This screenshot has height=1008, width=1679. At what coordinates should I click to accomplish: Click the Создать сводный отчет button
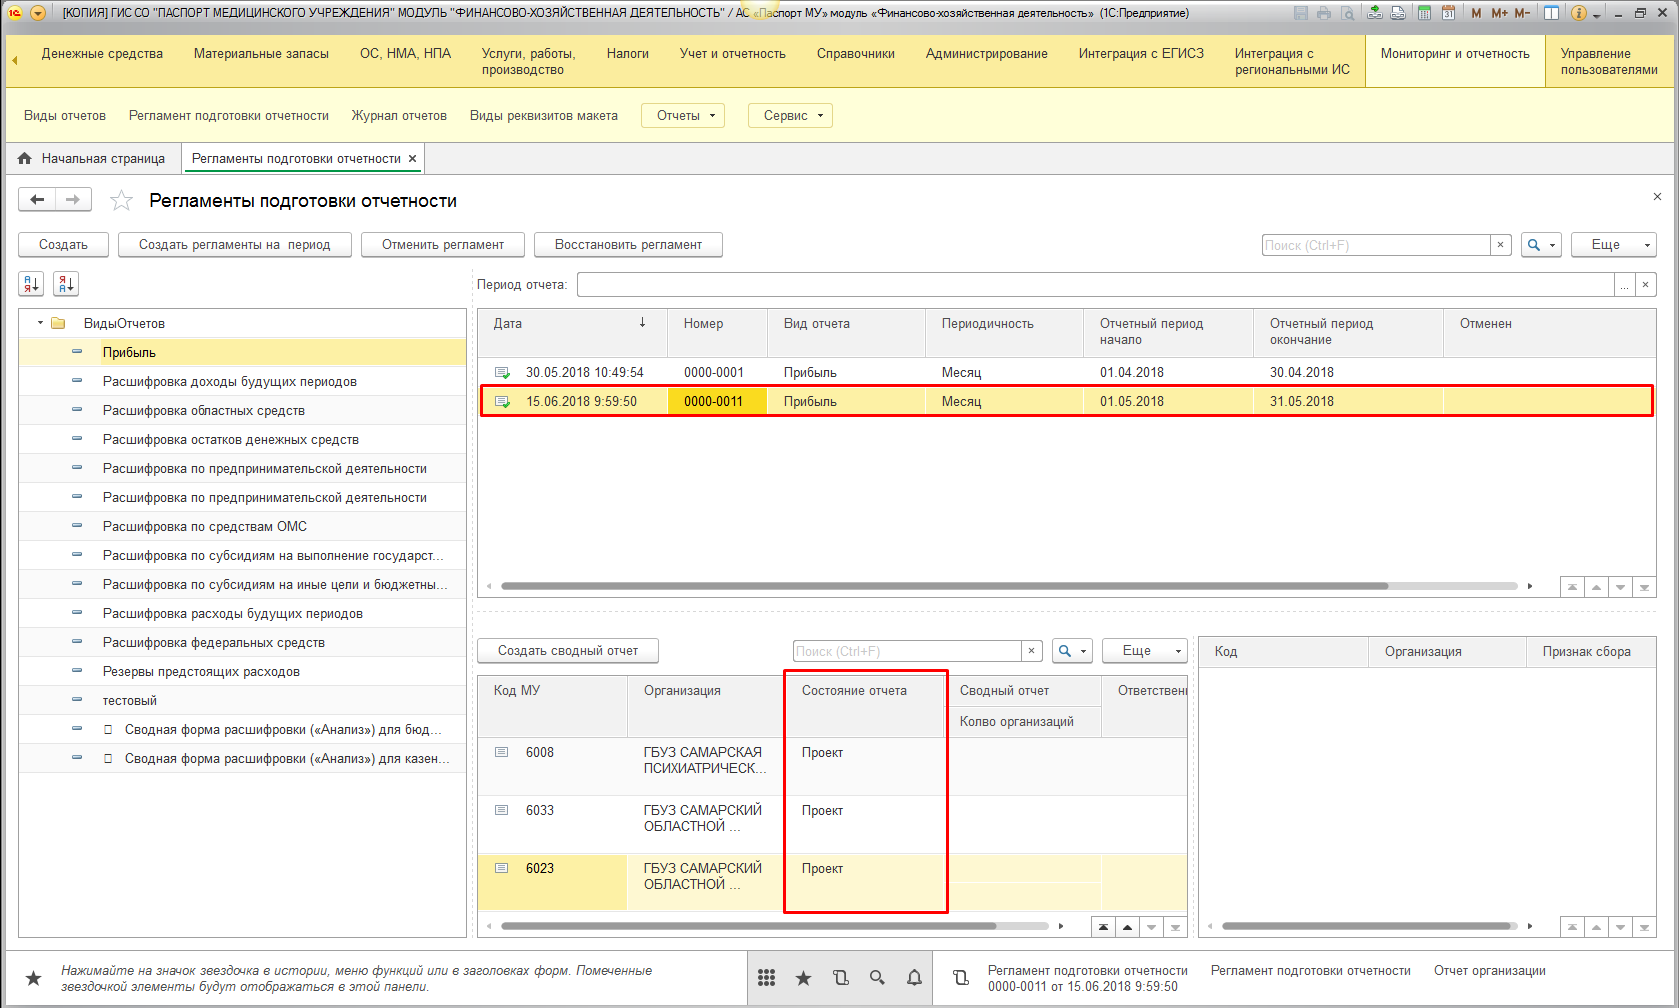click(x=567, y=651)
